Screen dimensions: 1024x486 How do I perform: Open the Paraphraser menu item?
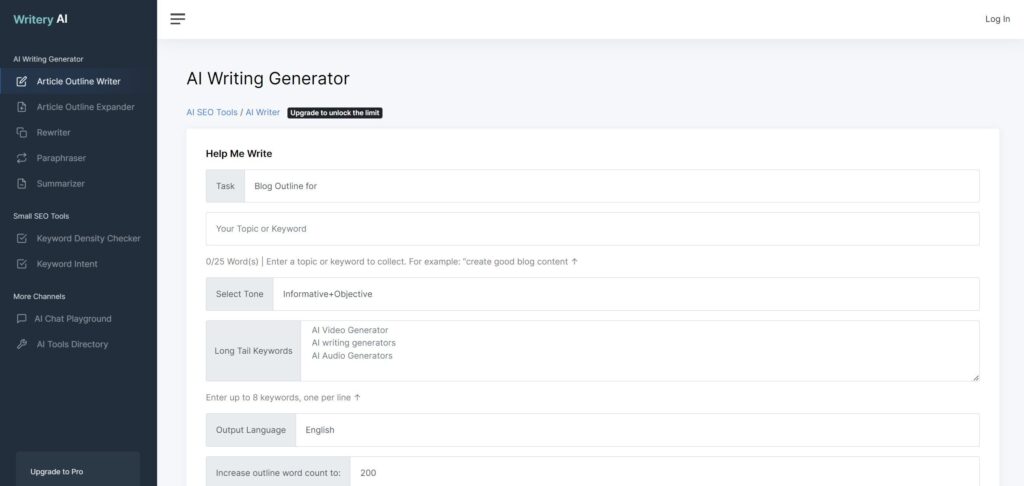coord(60,158)
